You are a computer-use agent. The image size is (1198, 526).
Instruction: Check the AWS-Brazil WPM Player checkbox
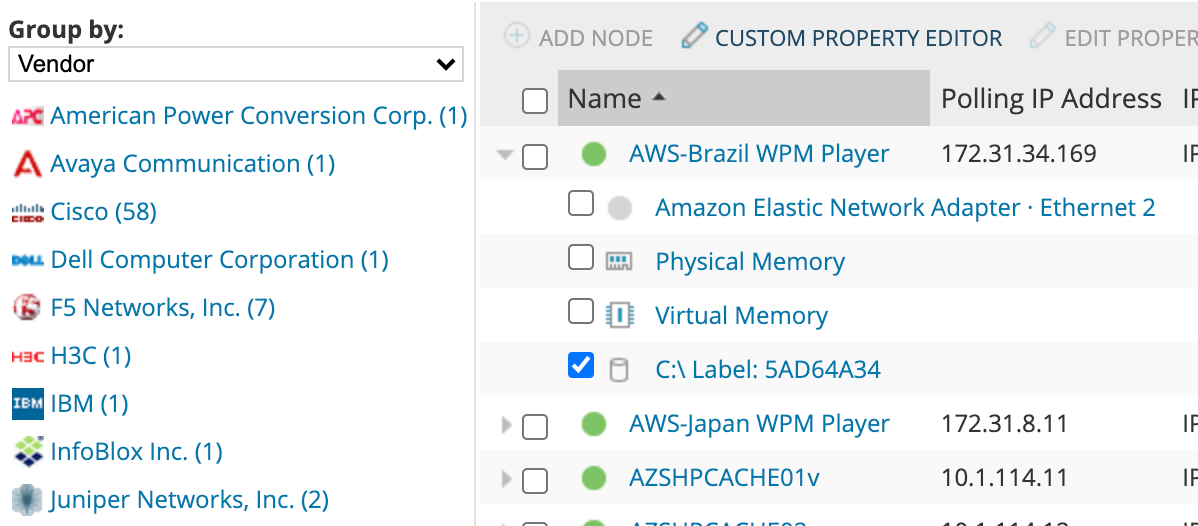coord(535,156)
